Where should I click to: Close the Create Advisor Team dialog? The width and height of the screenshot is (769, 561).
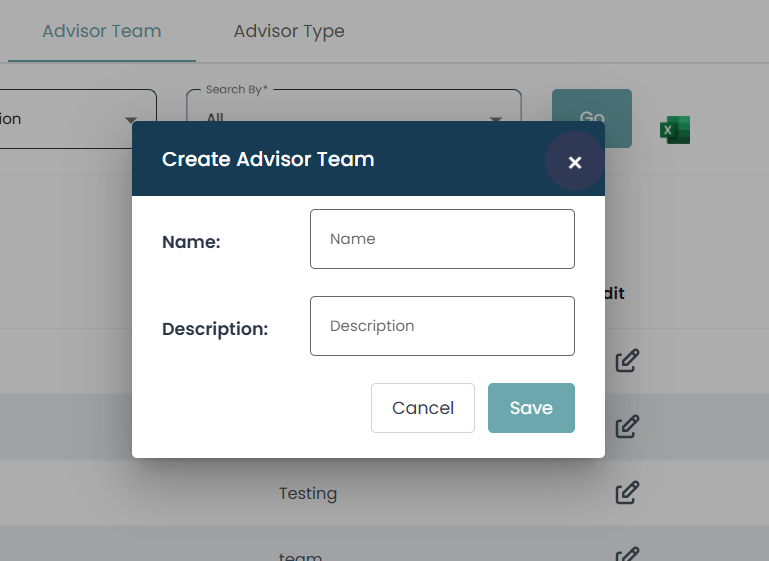(x=574, y=162)
